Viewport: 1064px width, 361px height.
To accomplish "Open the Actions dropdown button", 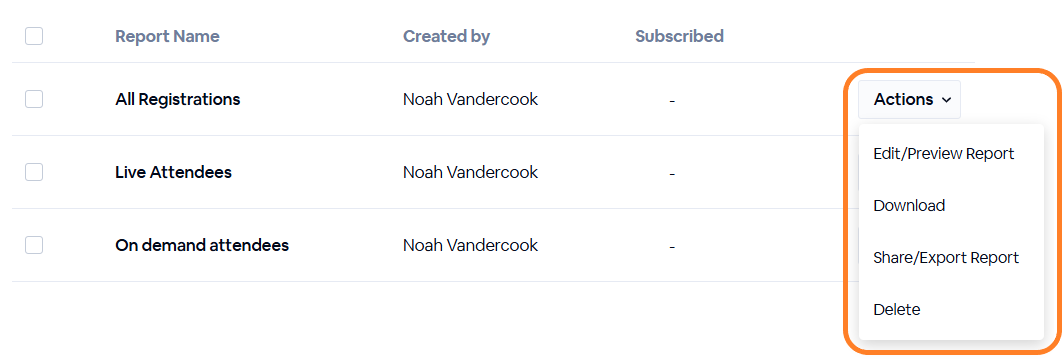I will [909, 100].
